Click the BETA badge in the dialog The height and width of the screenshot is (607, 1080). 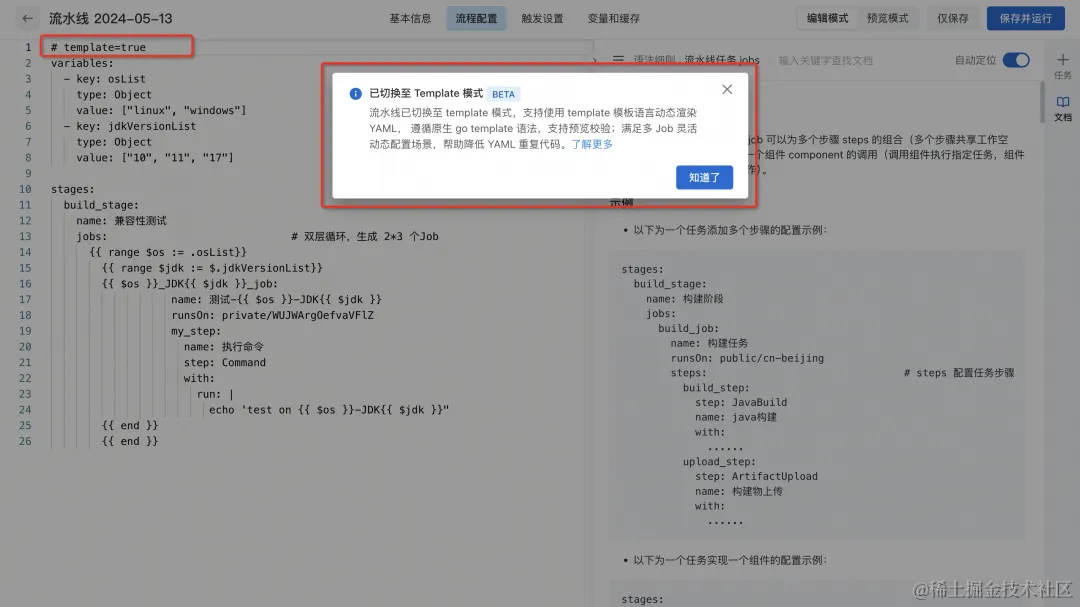coord(503,94)
